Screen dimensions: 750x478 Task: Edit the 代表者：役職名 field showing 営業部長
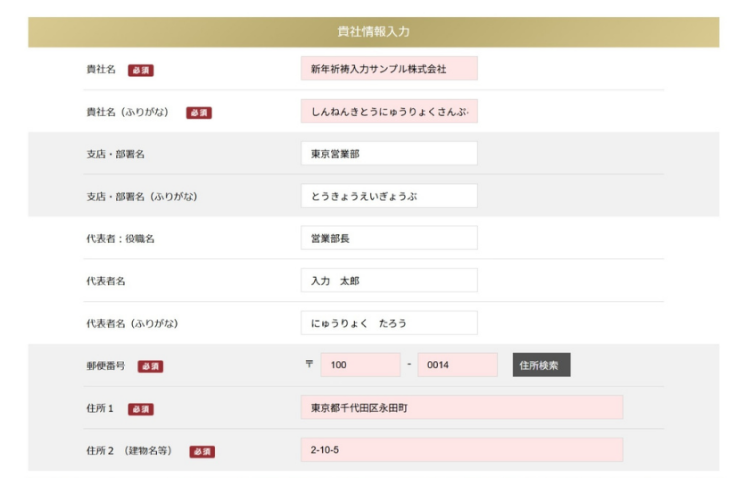pyautogui.click(x=388, y=238)
